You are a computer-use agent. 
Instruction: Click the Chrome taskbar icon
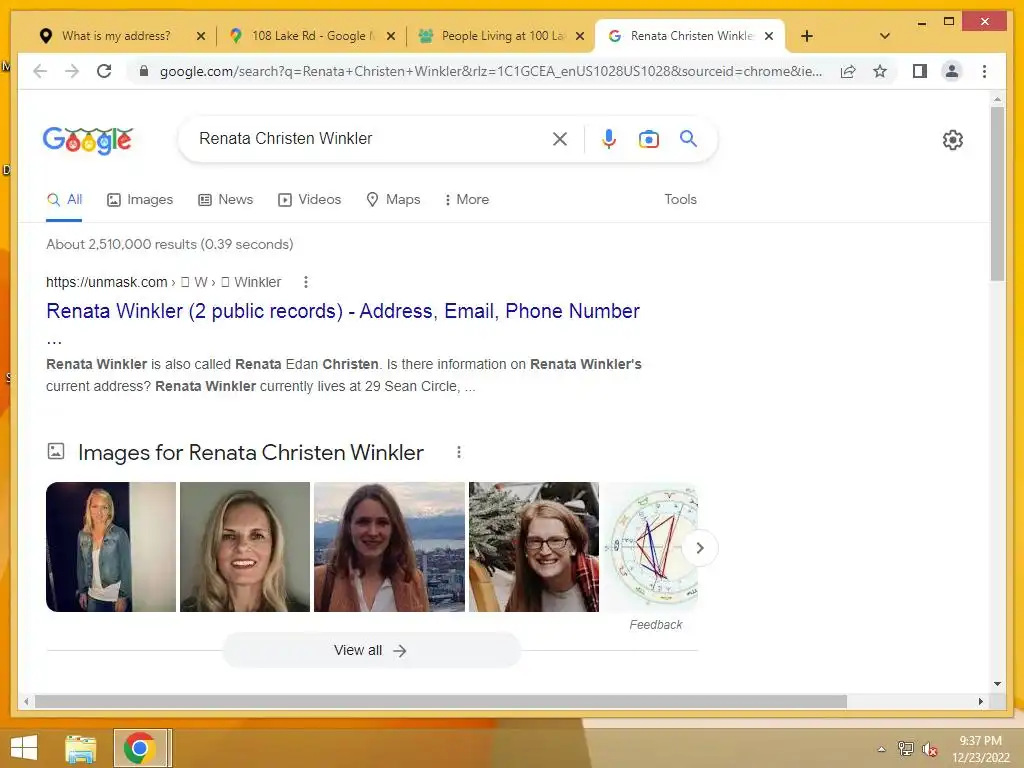point(139,748)
